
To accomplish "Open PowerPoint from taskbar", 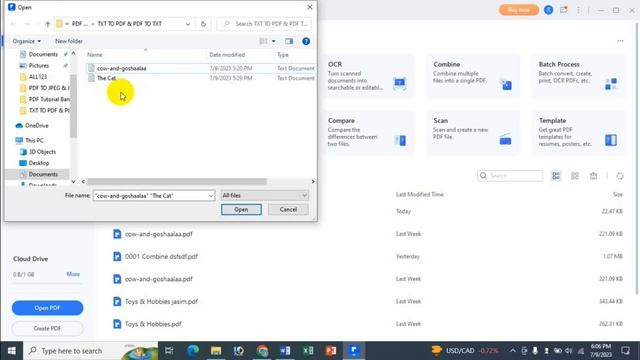I will coord(331,351).
